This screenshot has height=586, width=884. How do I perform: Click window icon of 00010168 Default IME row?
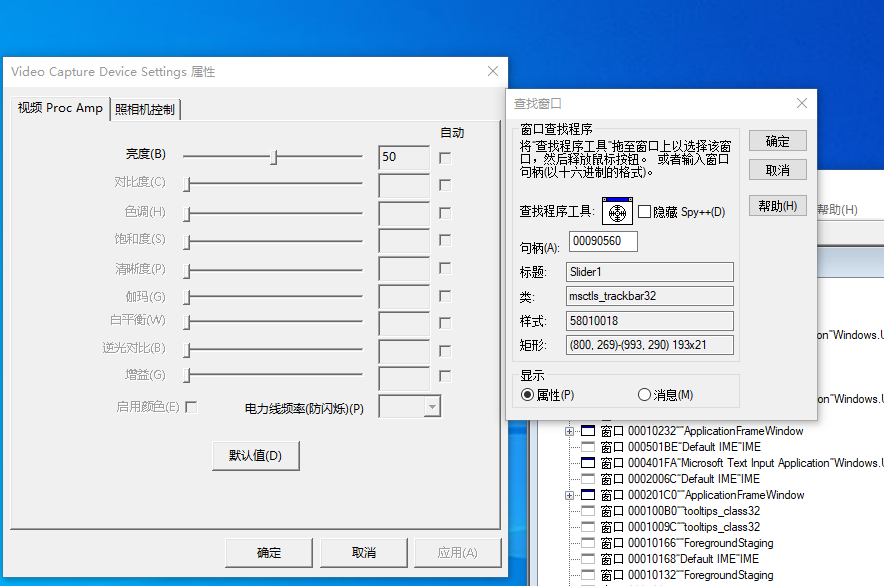[x=588, y=559]
